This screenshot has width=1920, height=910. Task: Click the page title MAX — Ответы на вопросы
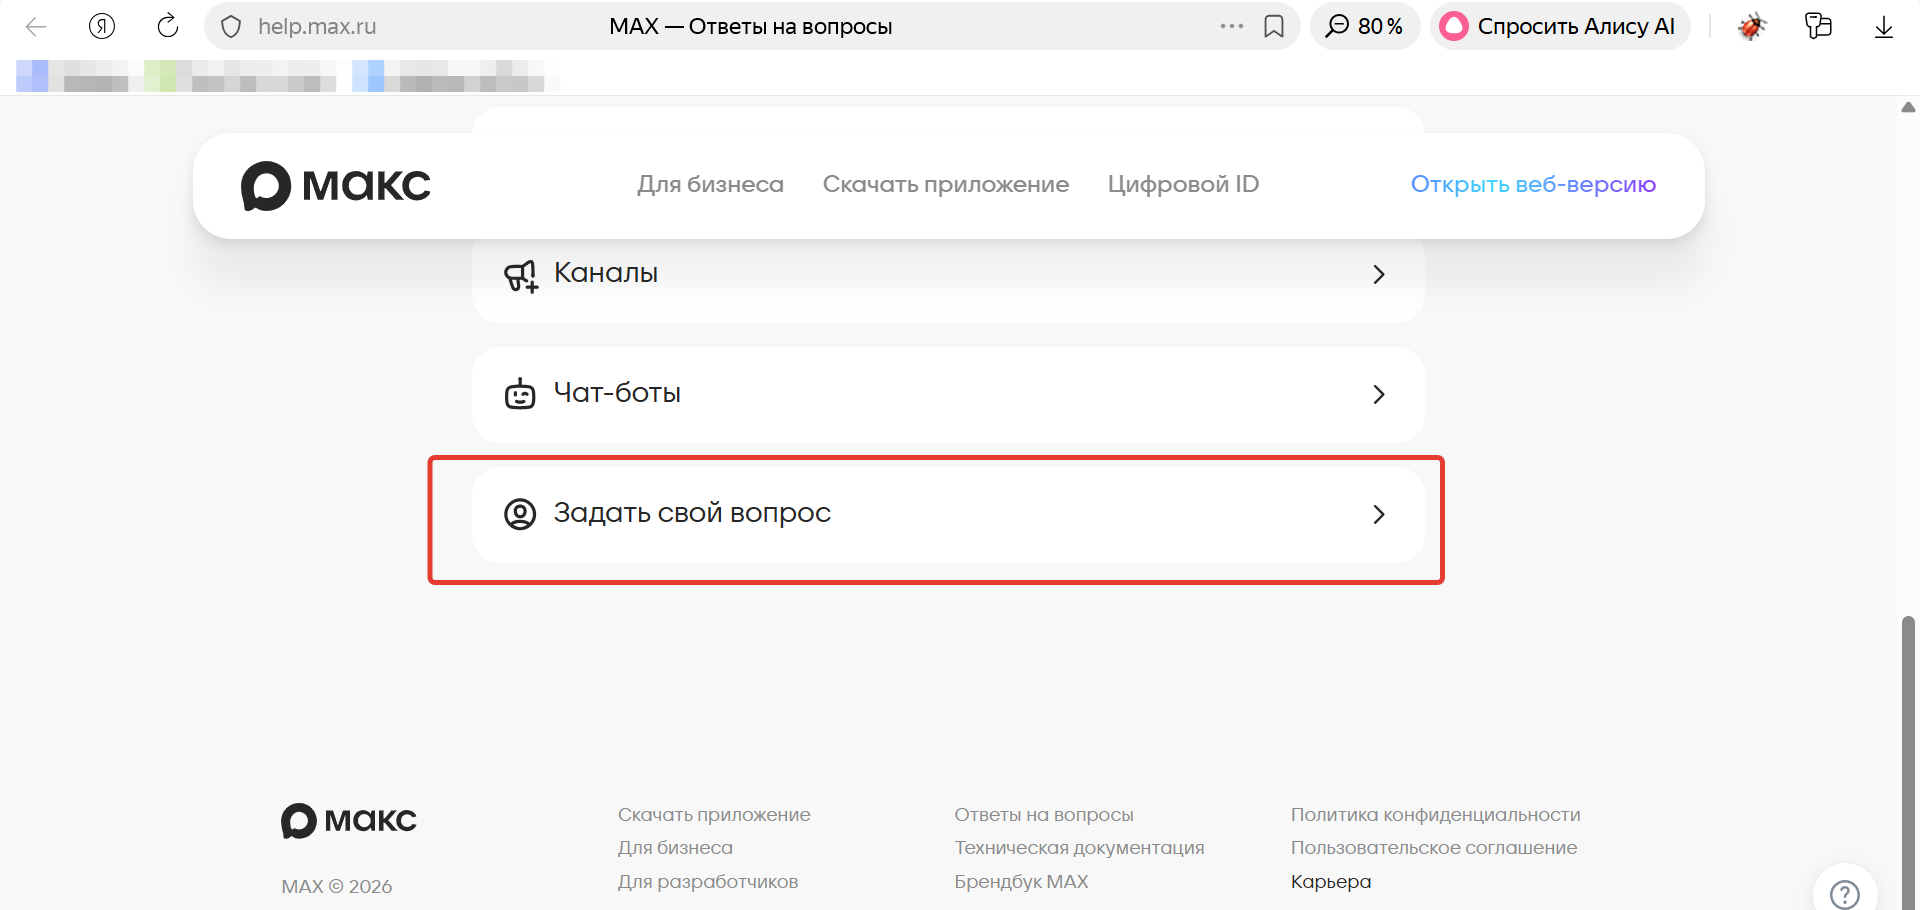[x=751, y=27]
